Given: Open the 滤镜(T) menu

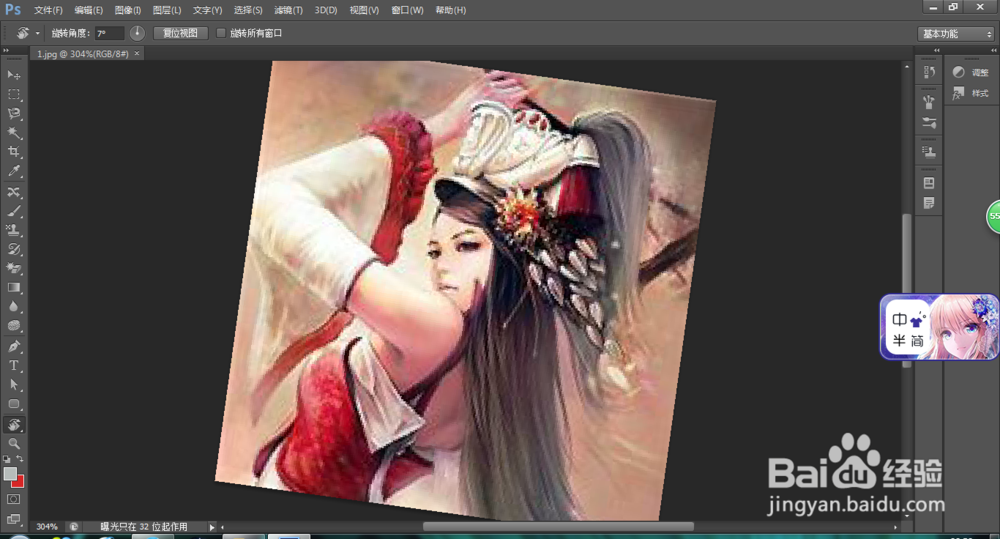Looking at the screenshot, I should pyautogui.click(x=289, y=10).
